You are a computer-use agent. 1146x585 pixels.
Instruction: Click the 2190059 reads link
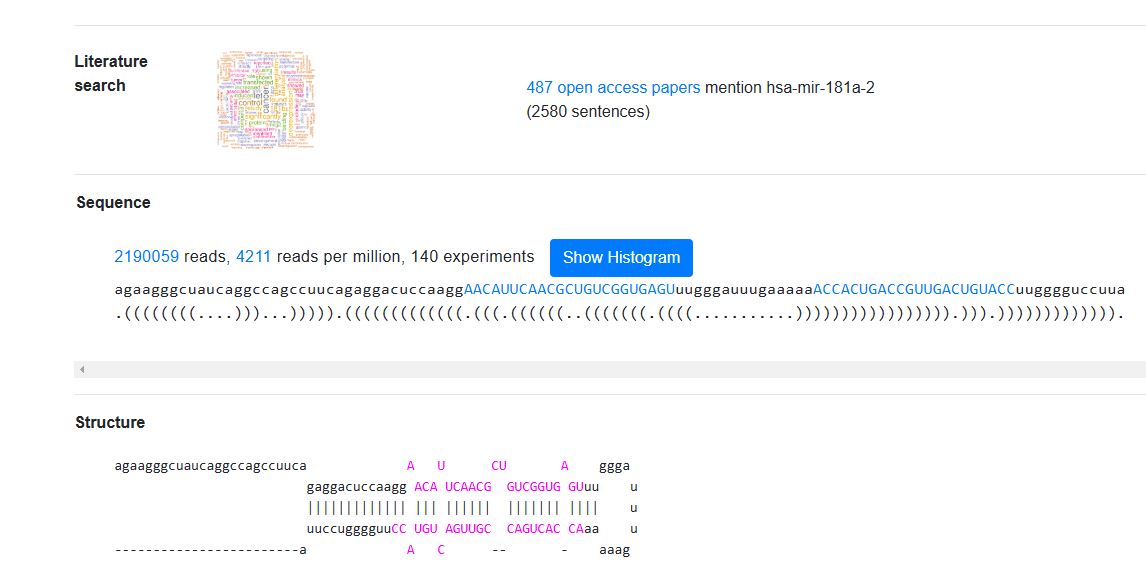click(146, 257)
